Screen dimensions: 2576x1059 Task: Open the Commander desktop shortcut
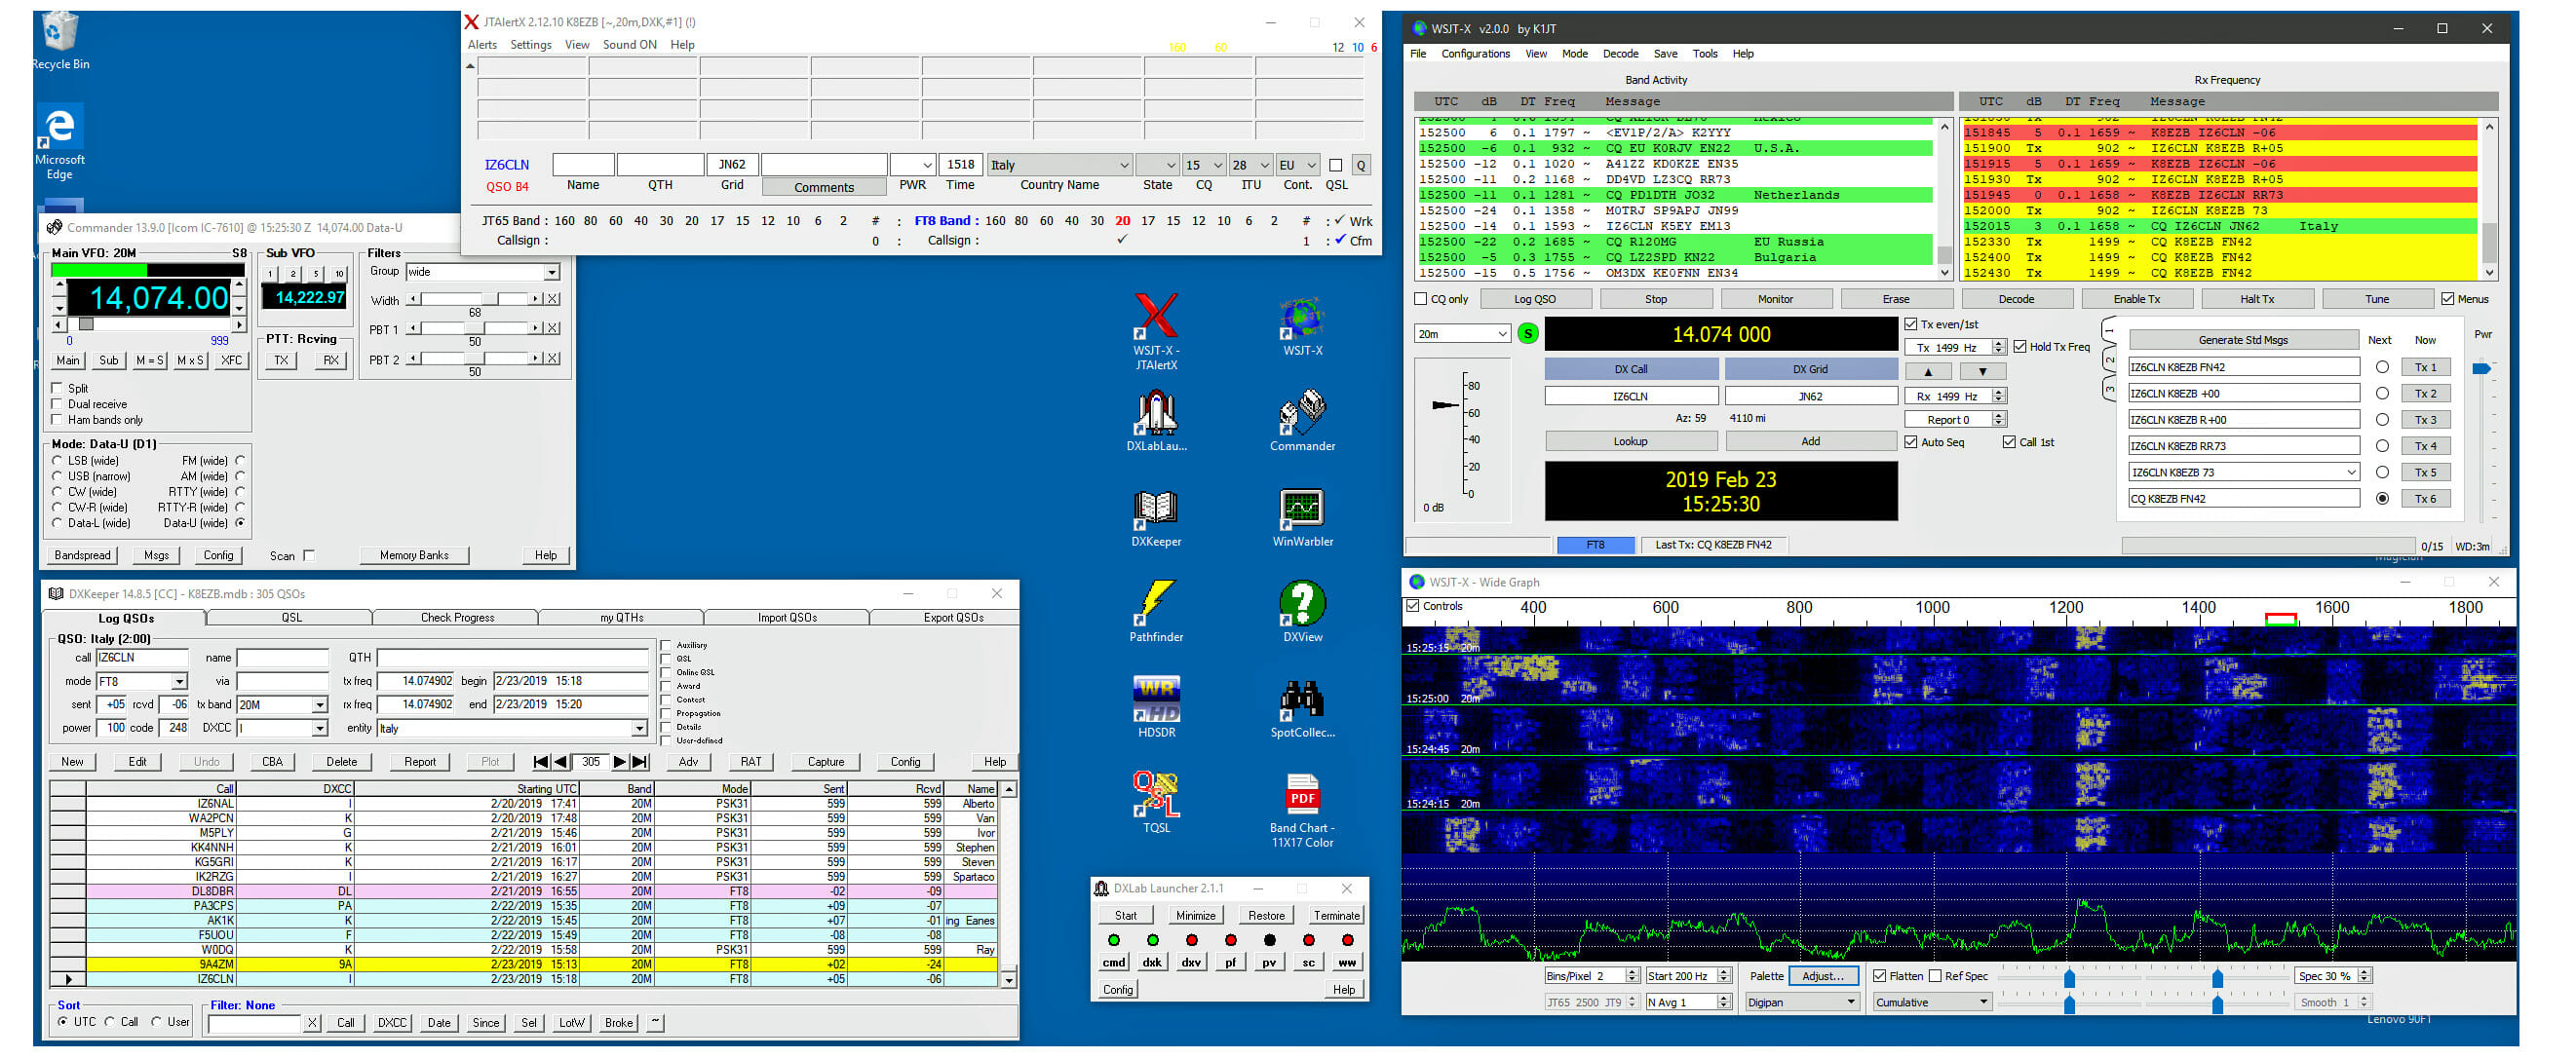1302,421
